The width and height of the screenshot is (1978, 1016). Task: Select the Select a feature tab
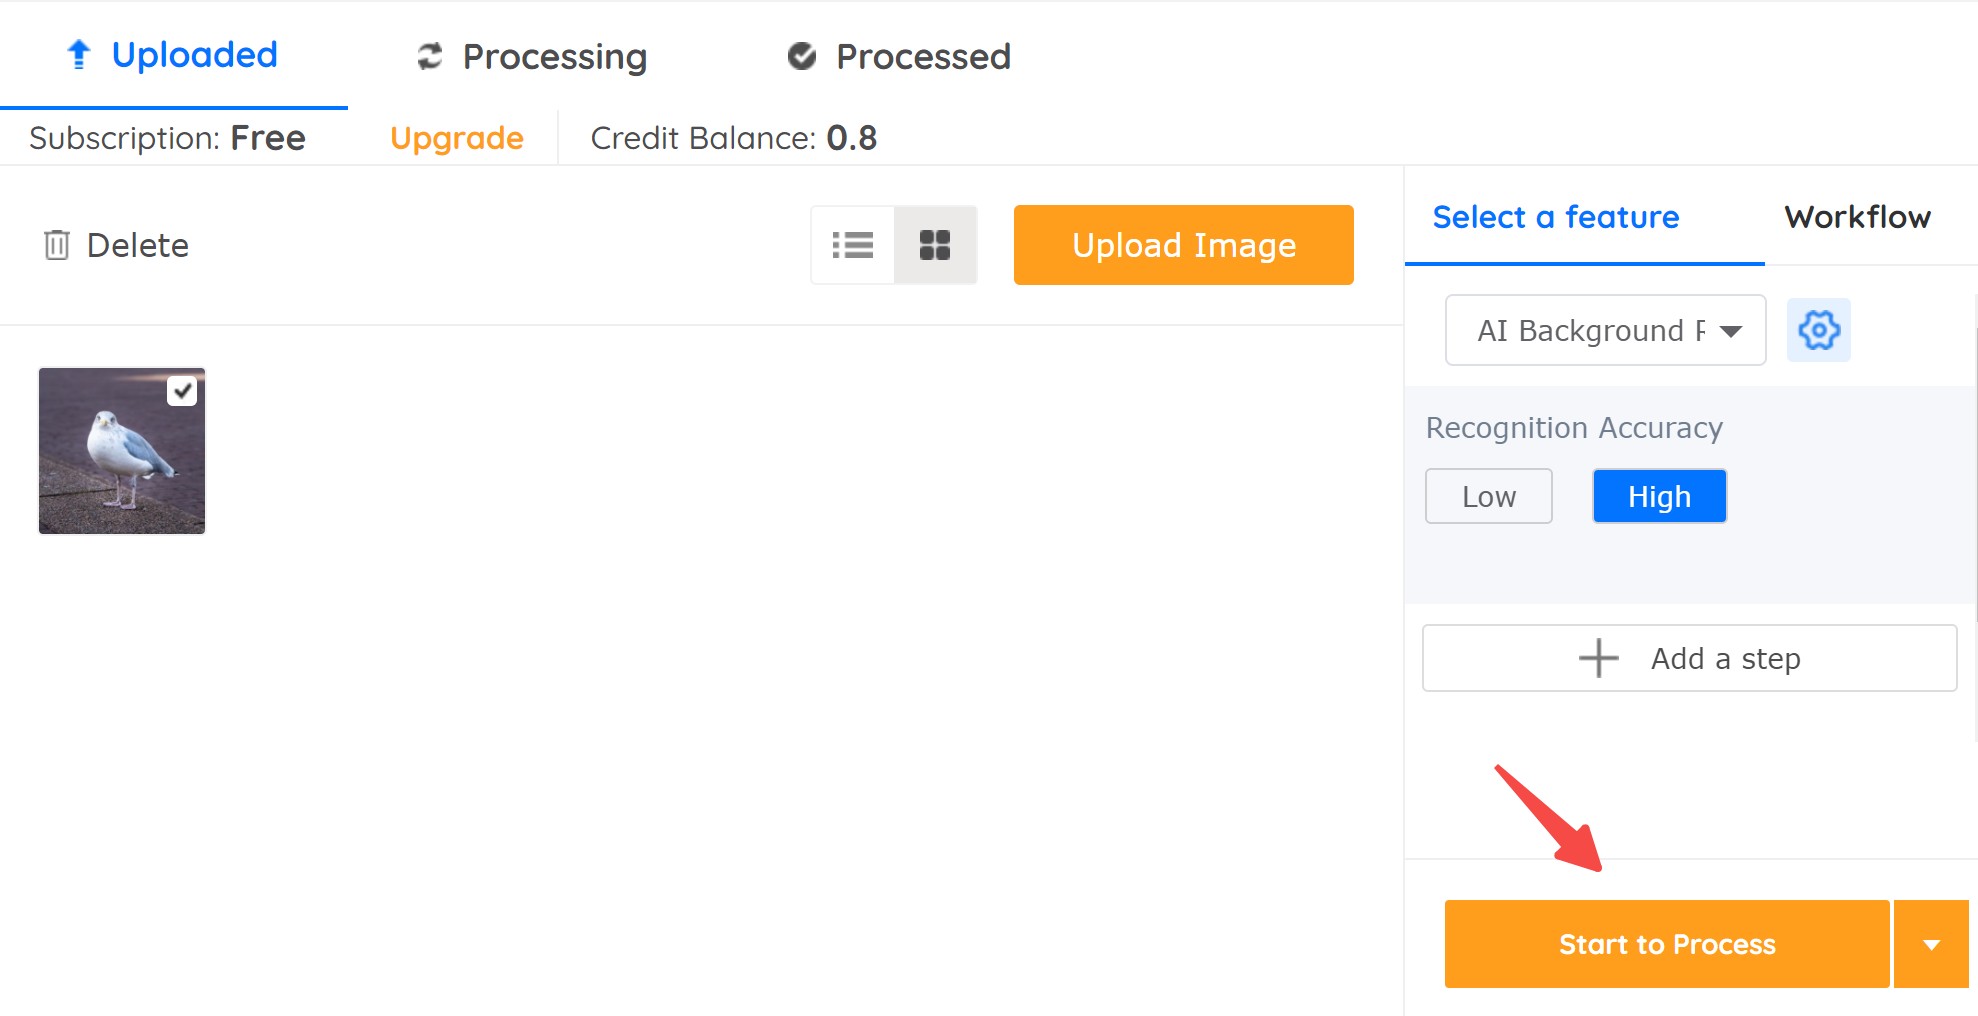pos(1556,217)
